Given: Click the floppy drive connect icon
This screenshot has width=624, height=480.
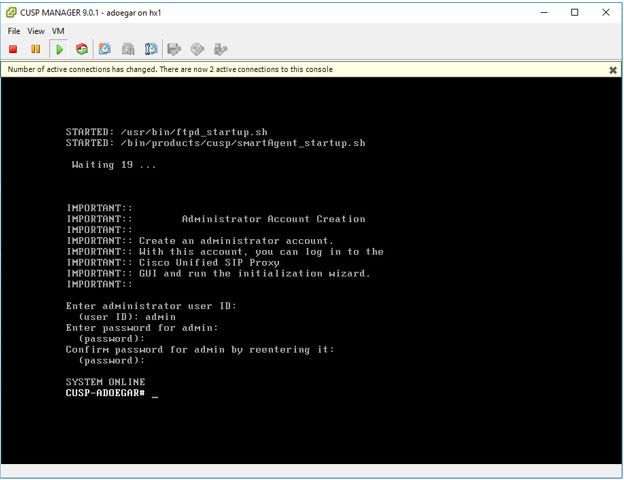Looking at the screenshot, I should [174, 49].
